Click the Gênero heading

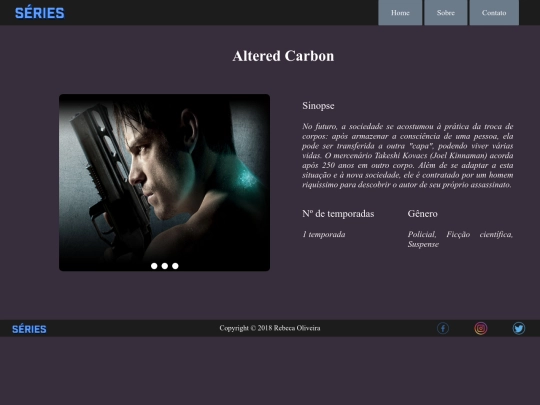click(x=423, y=214)
